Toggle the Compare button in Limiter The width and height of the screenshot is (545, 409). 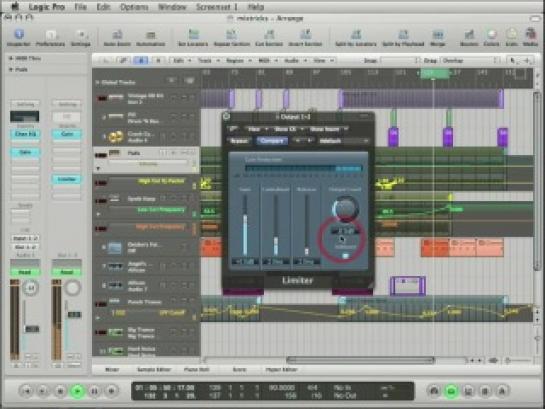[x=272, y=141]
